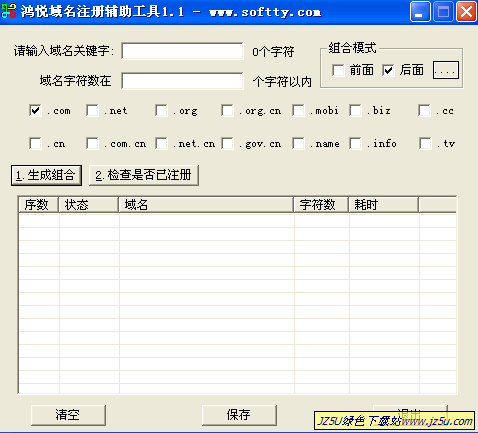The height and width of the screenshot is (433, 478).
Task: Sort by the 耗时 column header
Action: point(384,204)
